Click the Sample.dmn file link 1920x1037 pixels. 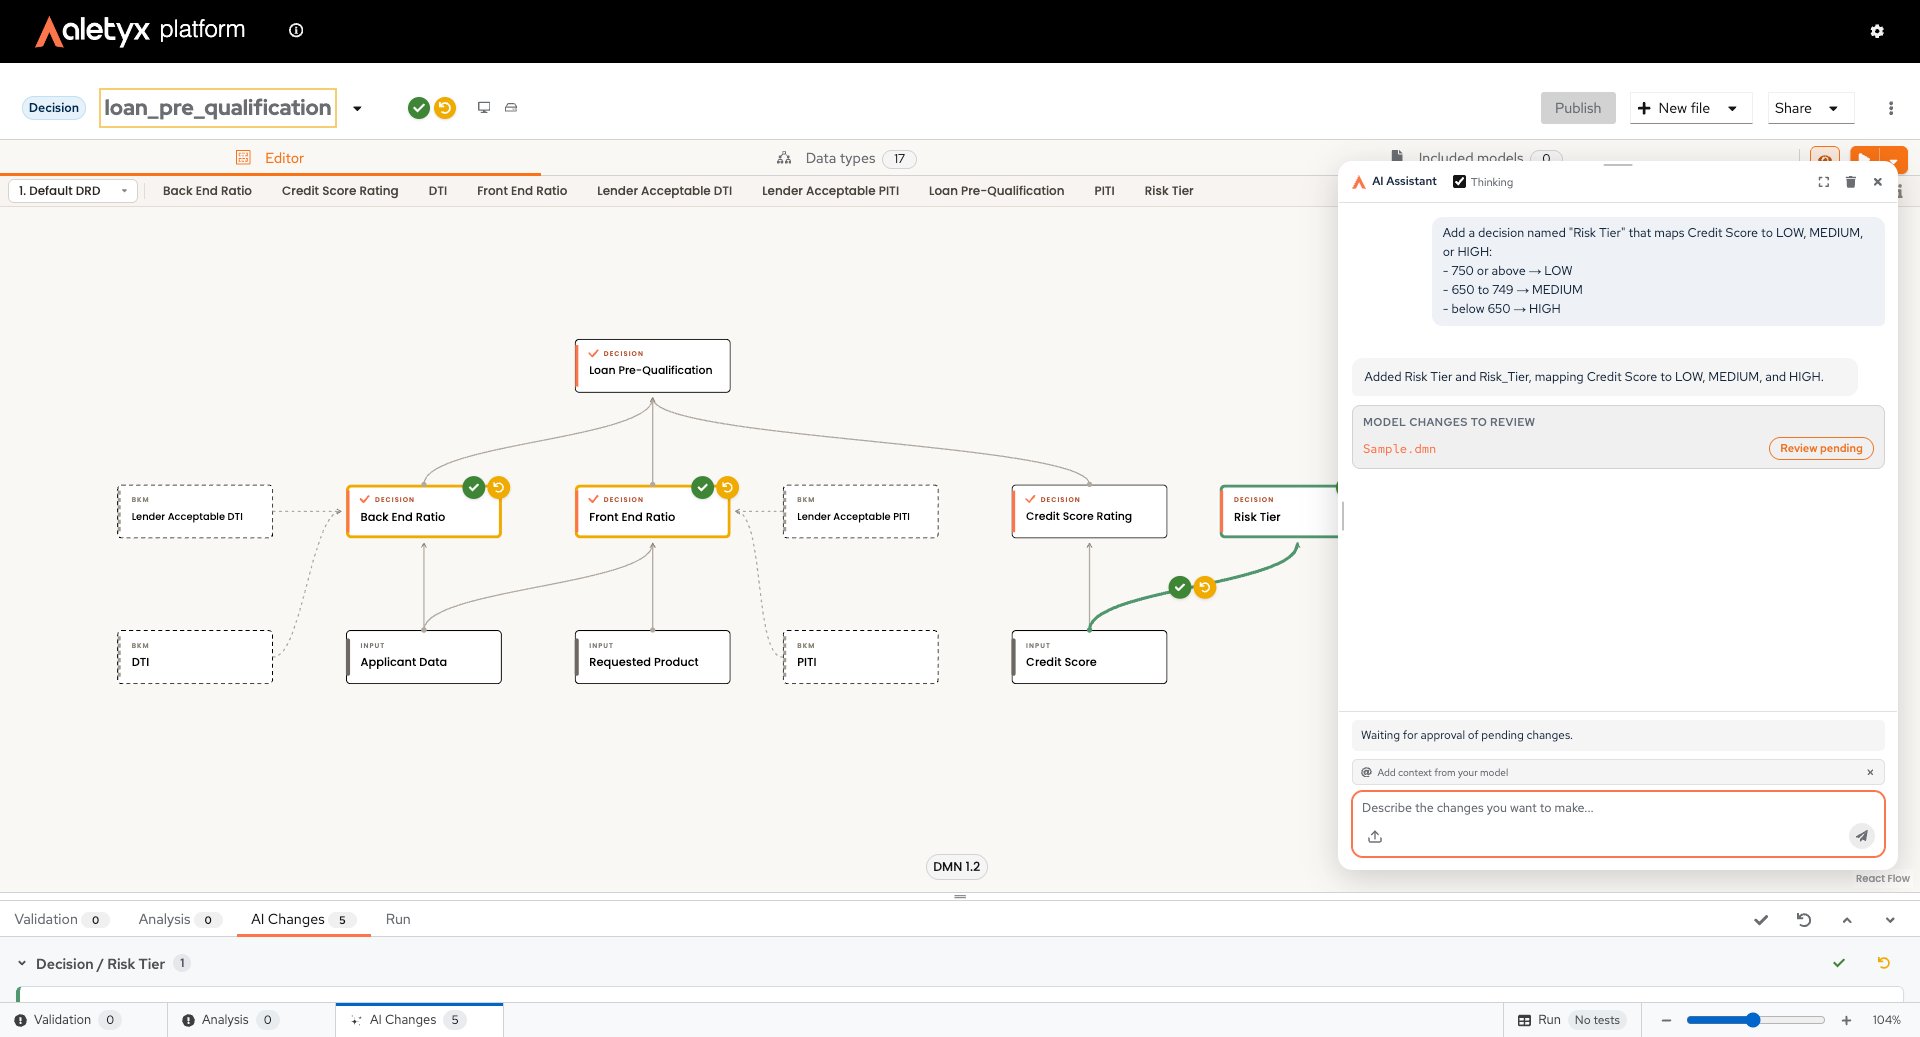click(x=1399, y=449)
